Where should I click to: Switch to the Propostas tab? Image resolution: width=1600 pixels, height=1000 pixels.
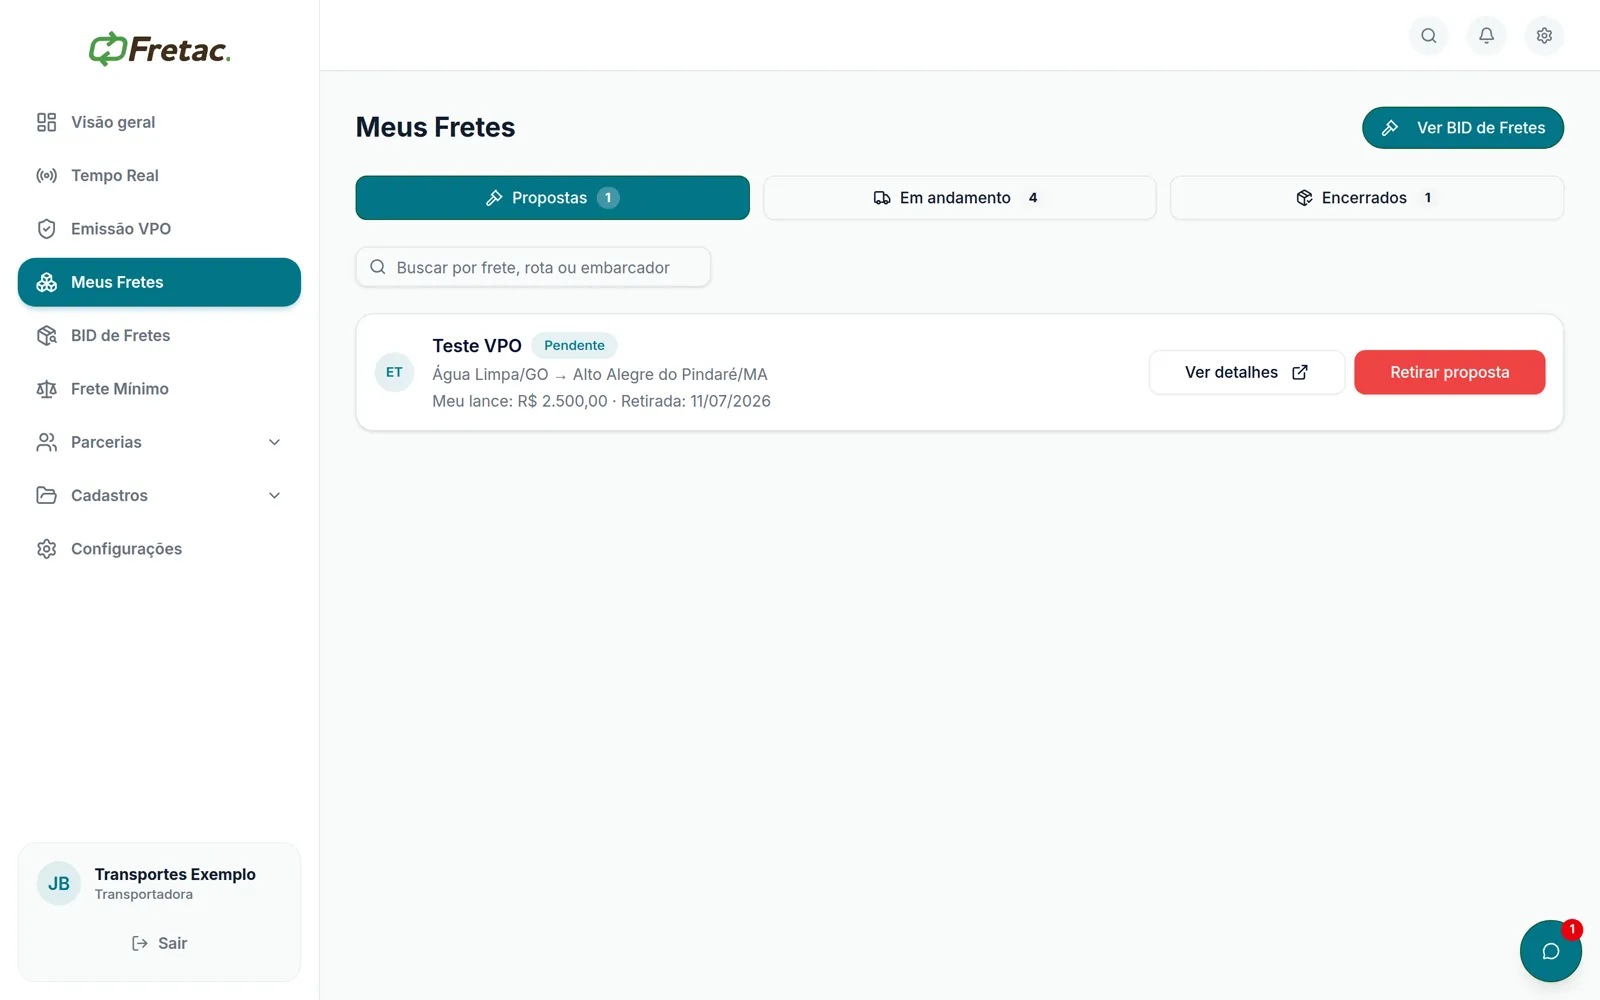point(553,198)
